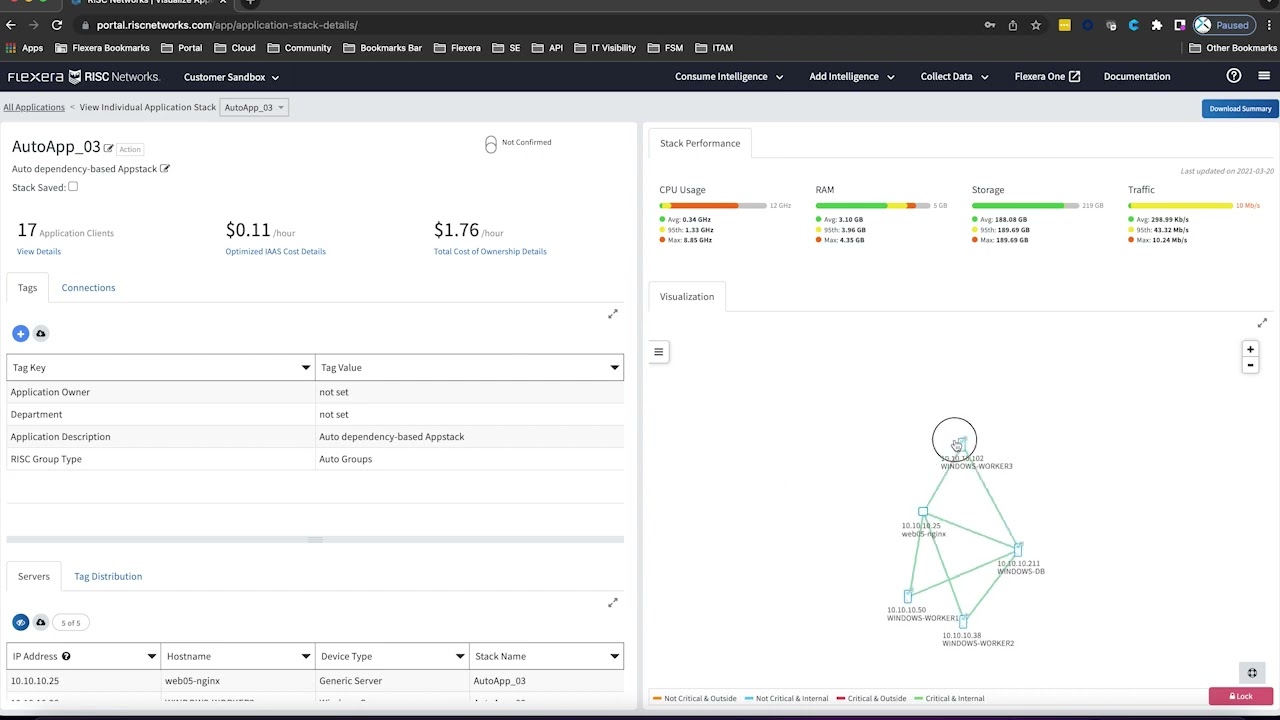
Task: Toggle the Stack Saved checkbox
Action: pyautogui.click(x=73, y=187)
